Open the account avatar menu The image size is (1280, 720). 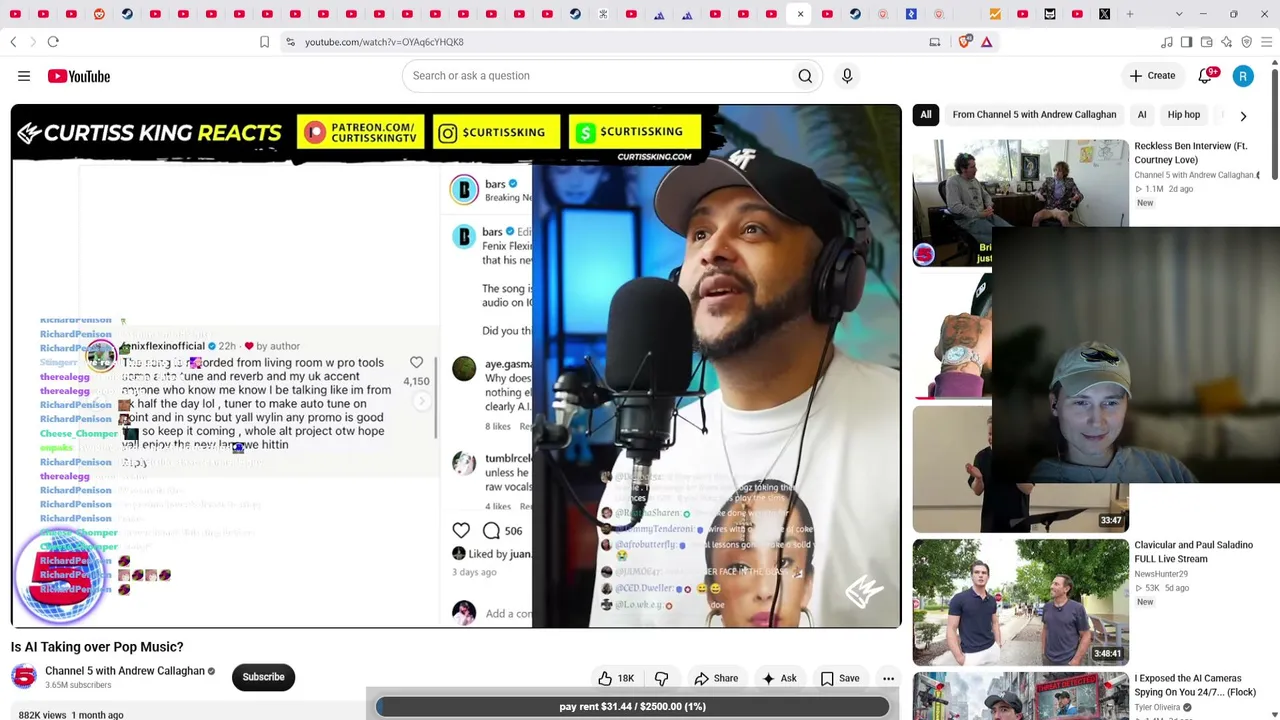pos(1243,76)
